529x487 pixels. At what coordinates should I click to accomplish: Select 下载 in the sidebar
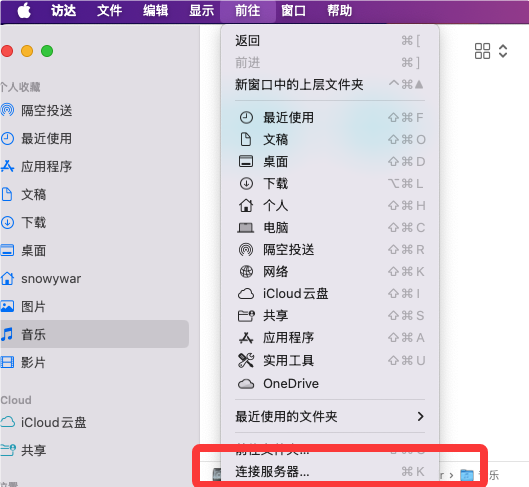pyautogui.click(x=94, y=223)
